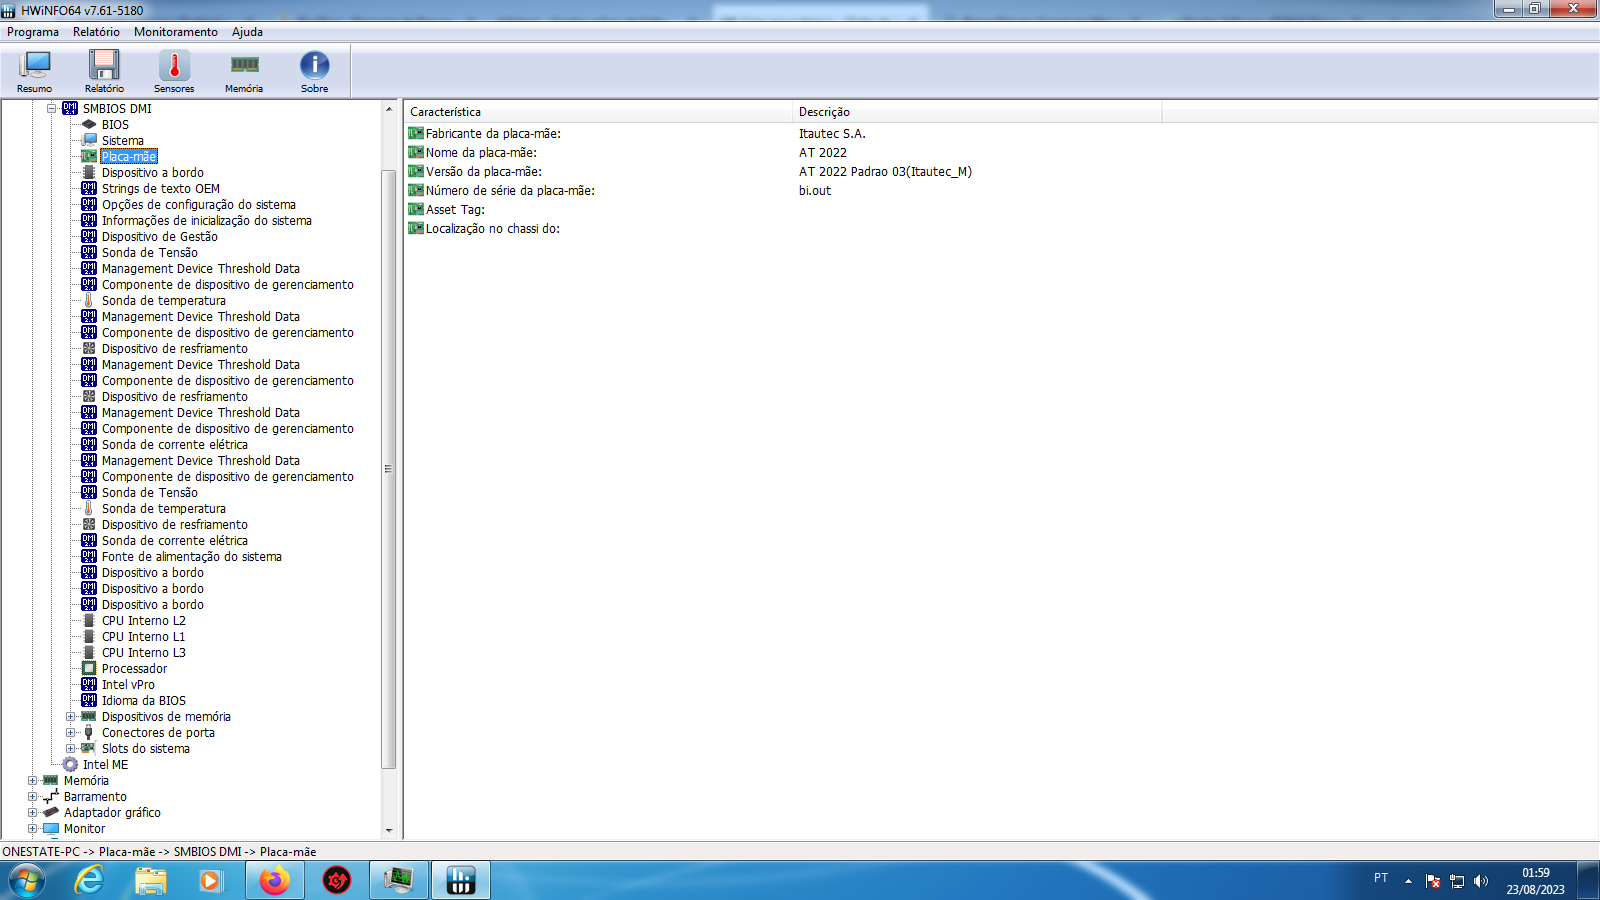The image size is (1600, 900).
Task: Select the Placa-mãe tree item
Action: coord(129,157)
